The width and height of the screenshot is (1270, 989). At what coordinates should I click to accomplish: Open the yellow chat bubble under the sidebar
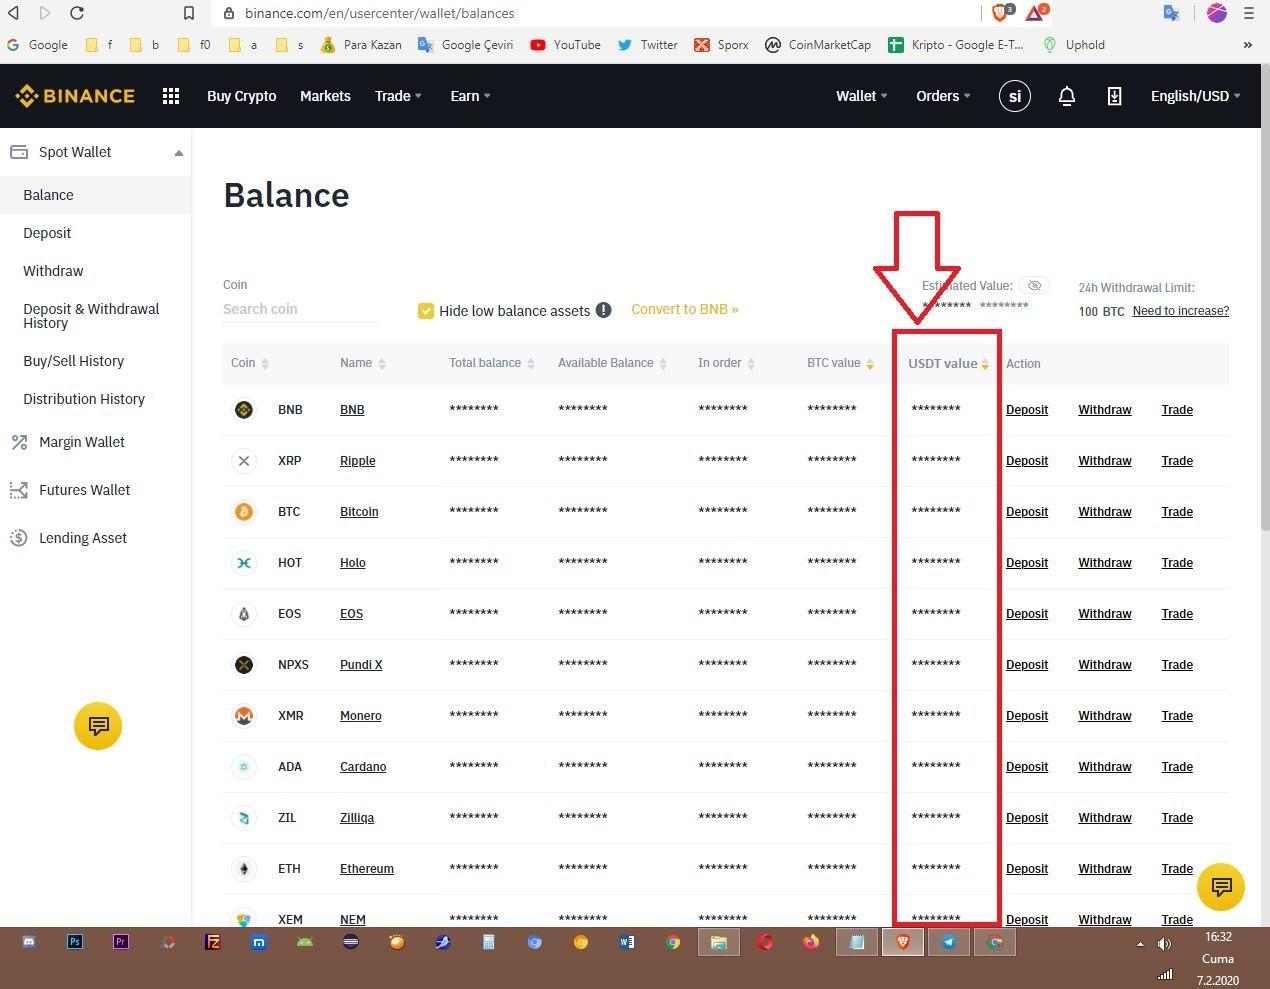coord(98,725)
